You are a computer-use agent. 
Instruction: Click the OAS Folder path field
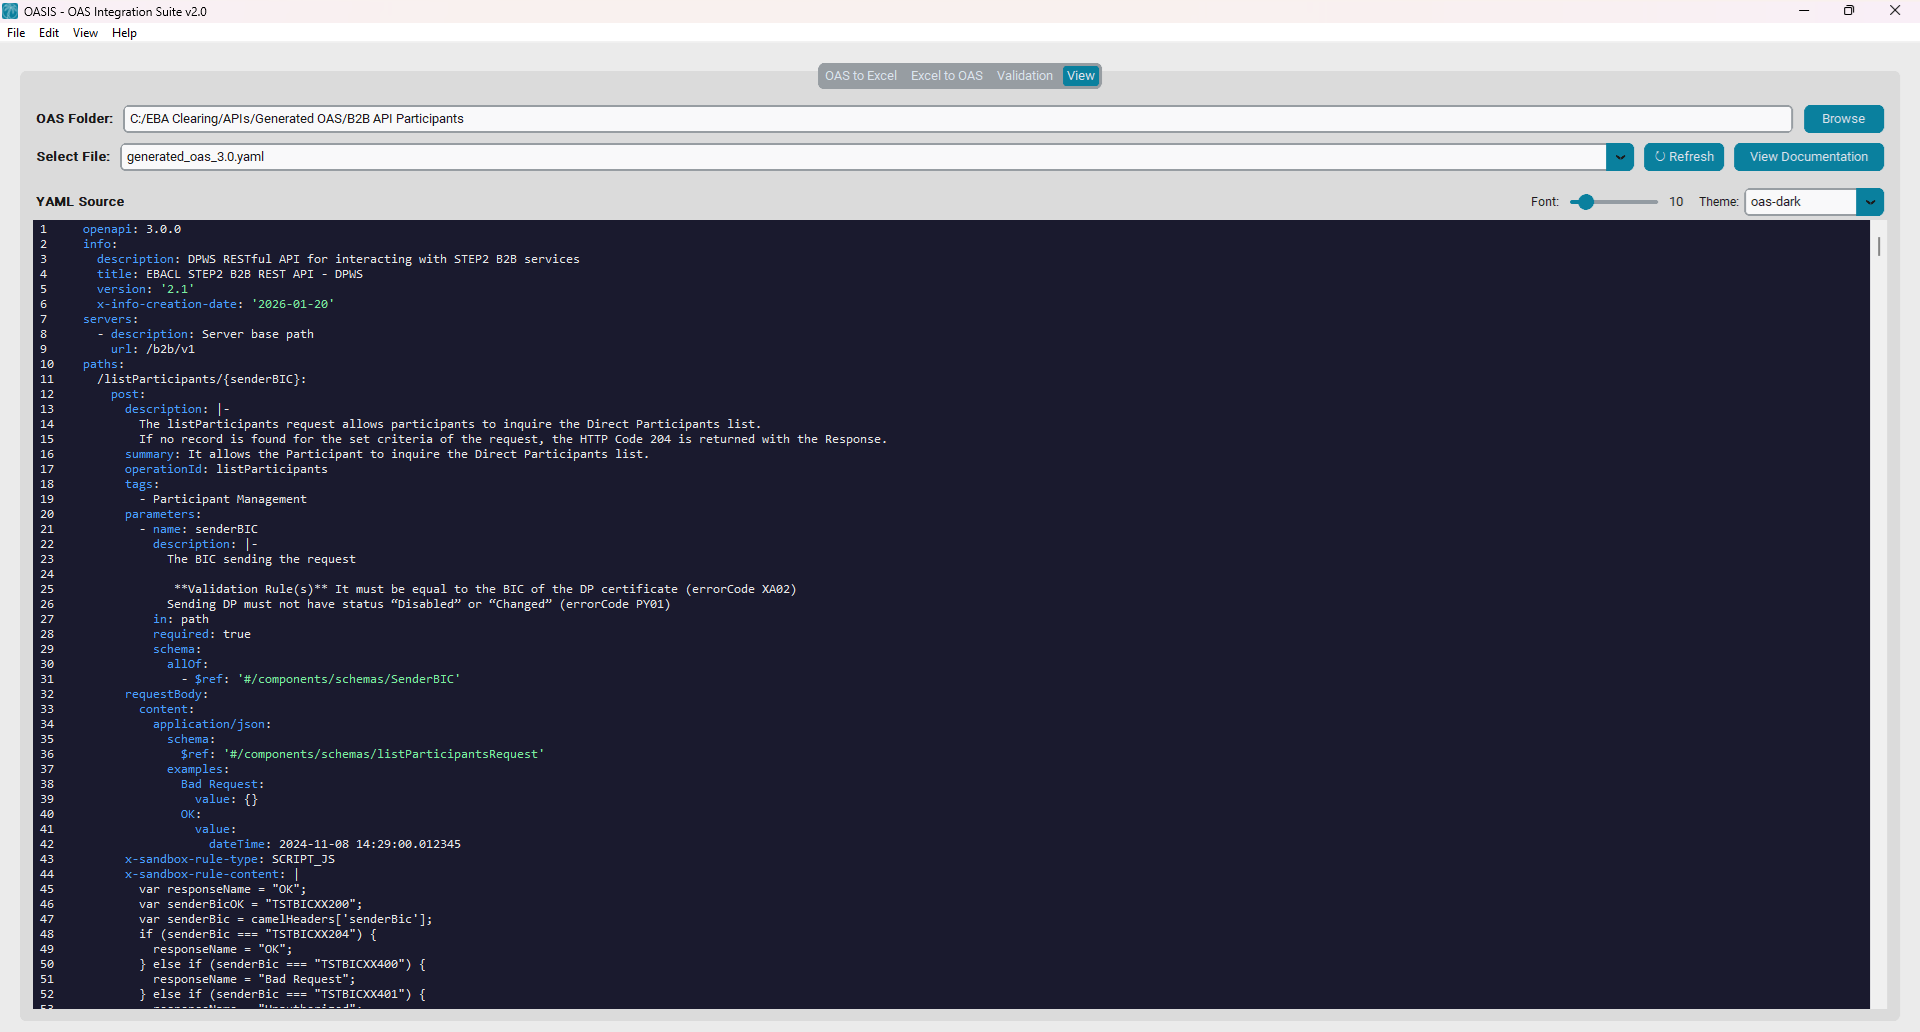click(x=700, y=118)
